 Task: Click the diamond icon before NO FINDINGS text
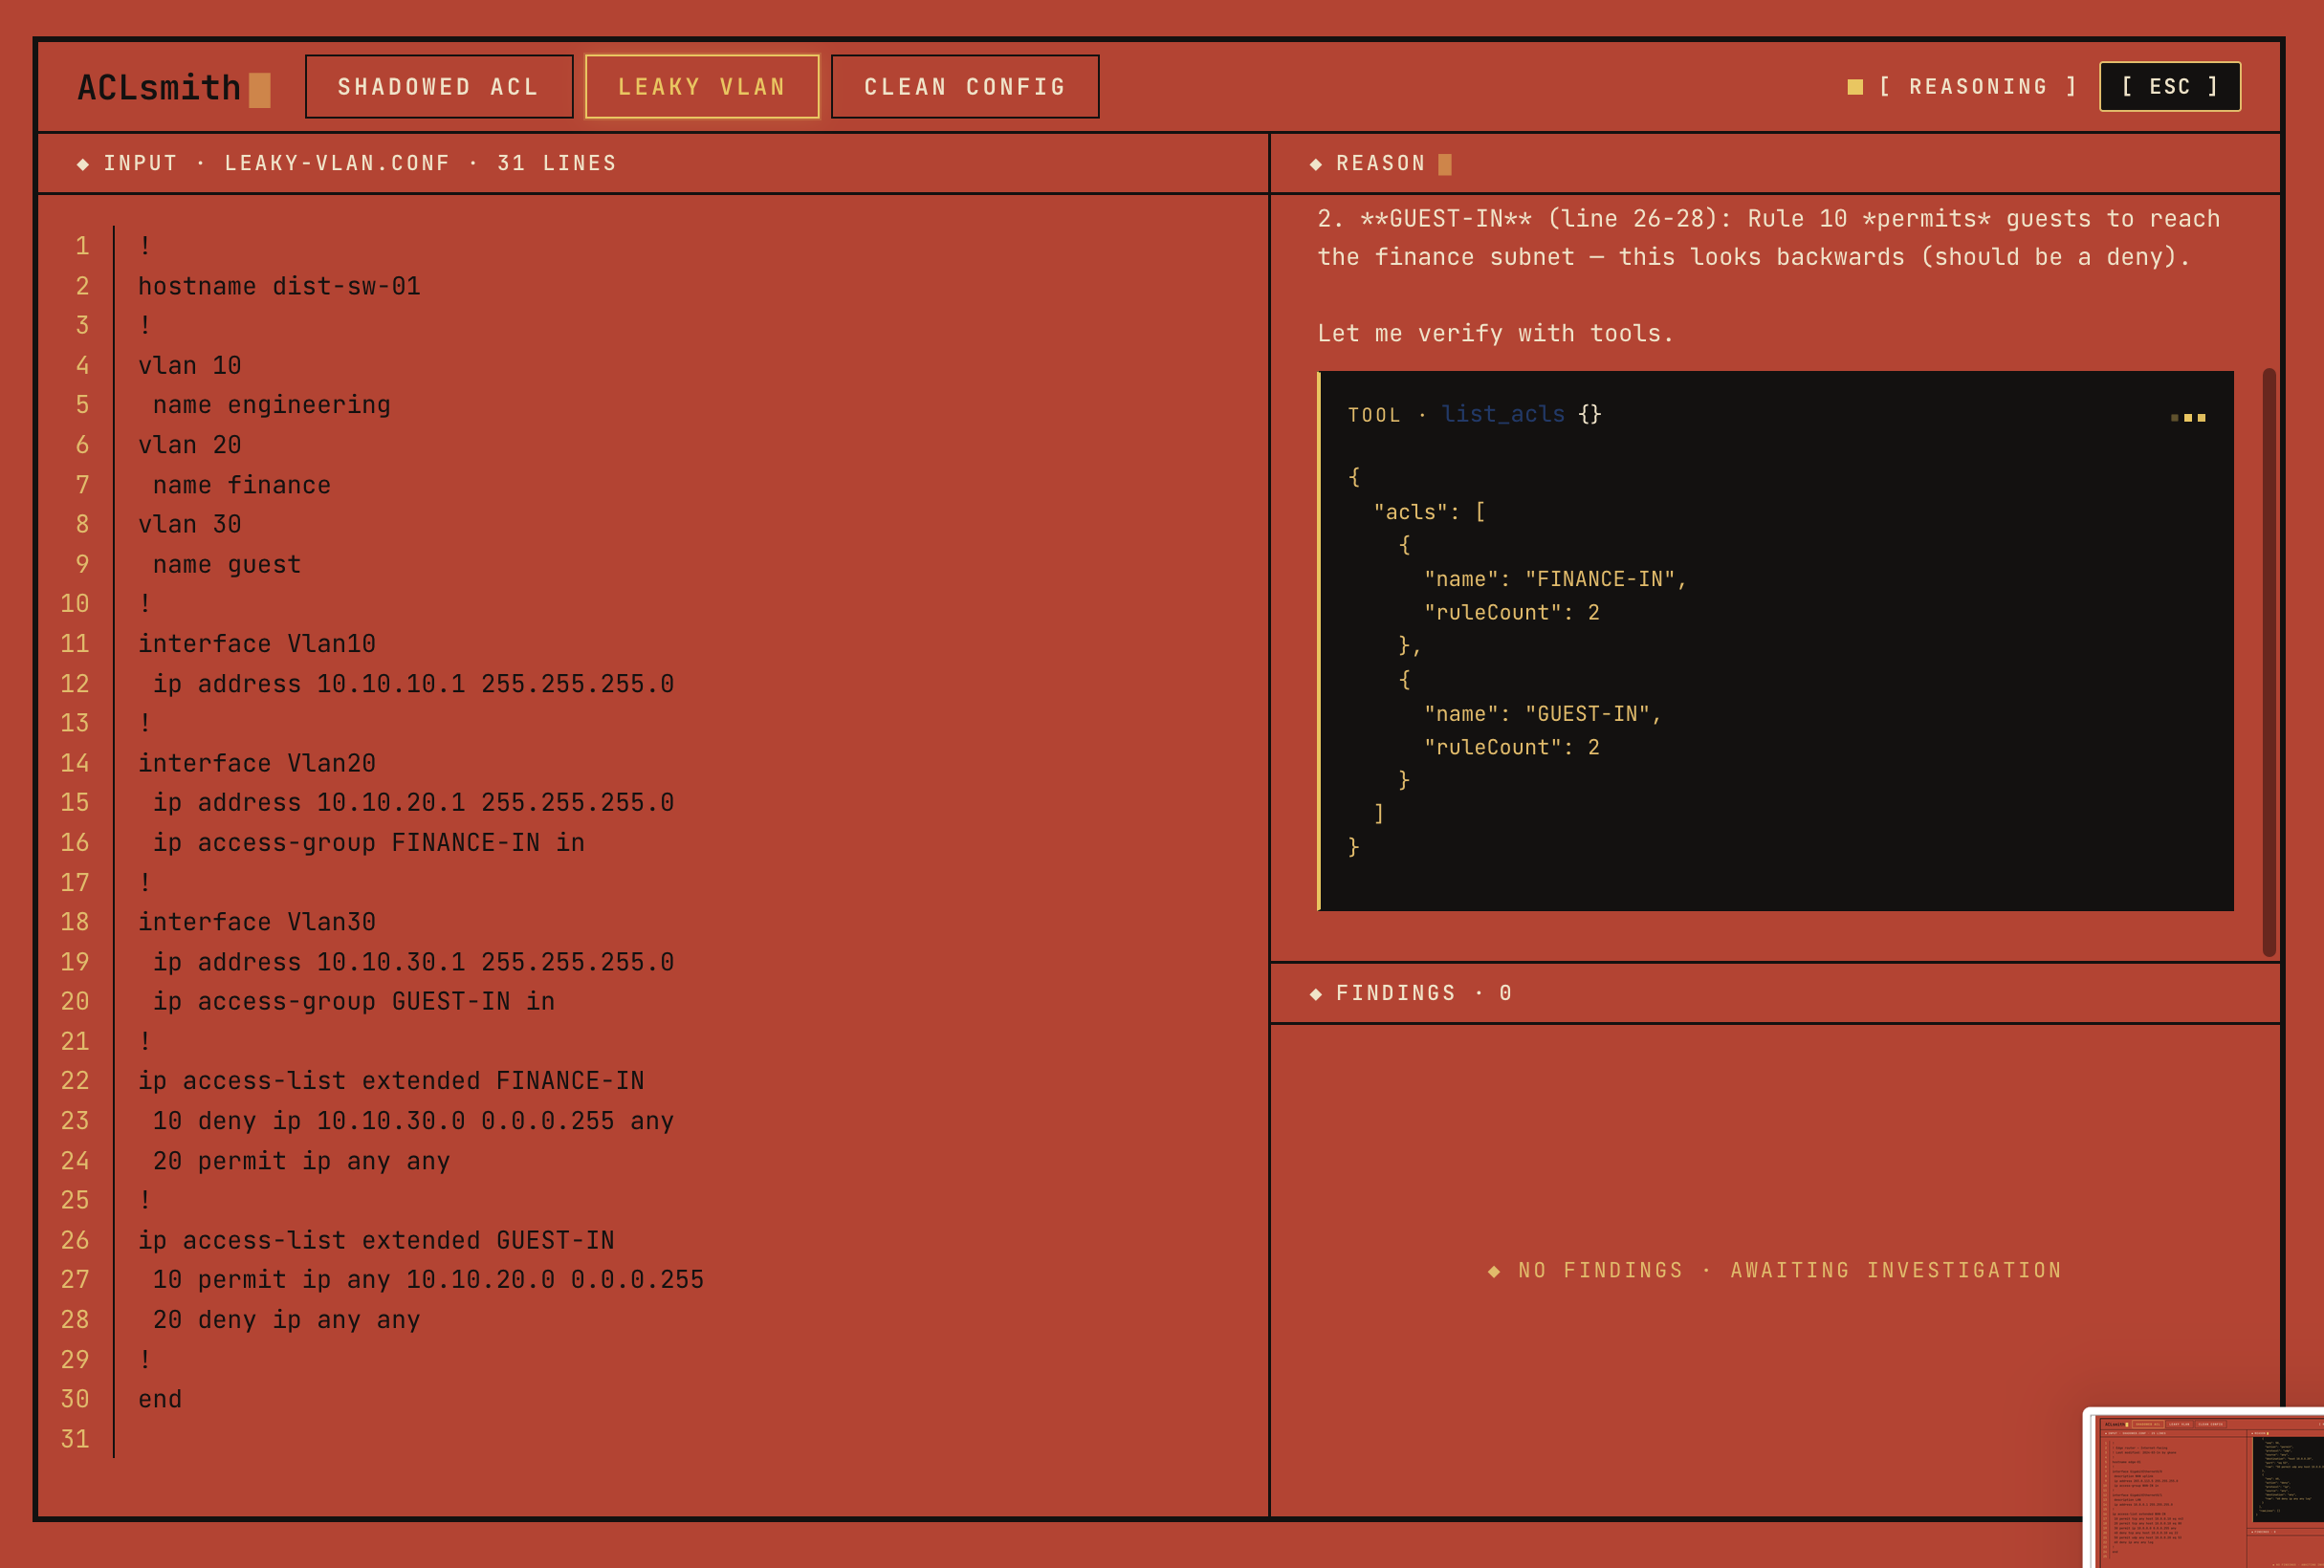tap(1493, 1271)
